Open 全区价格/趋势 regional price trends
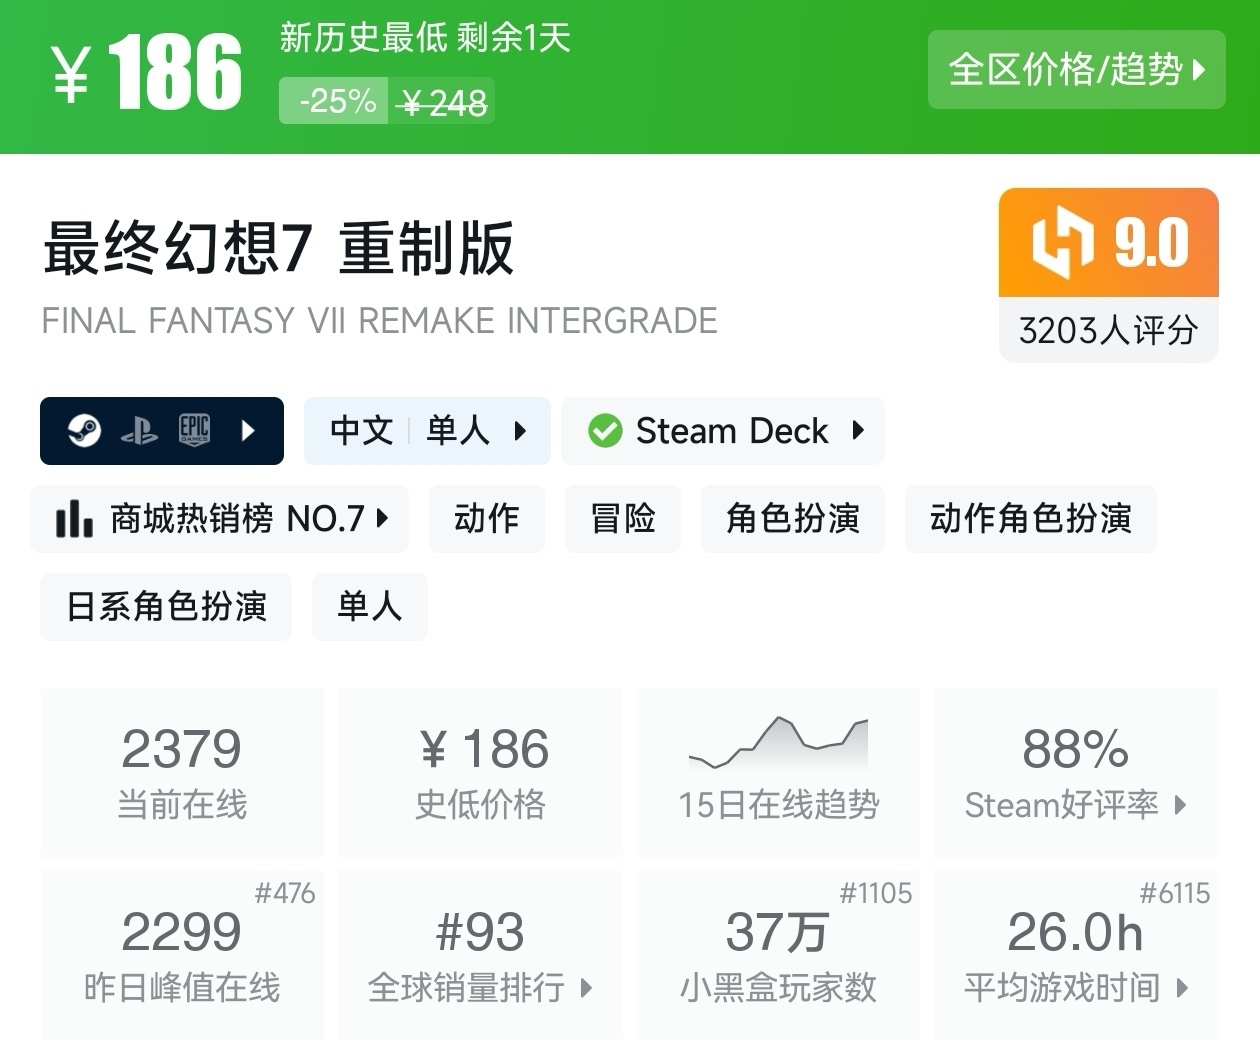Screen dimensions: 1260x1048 [x=1076, y=70]
